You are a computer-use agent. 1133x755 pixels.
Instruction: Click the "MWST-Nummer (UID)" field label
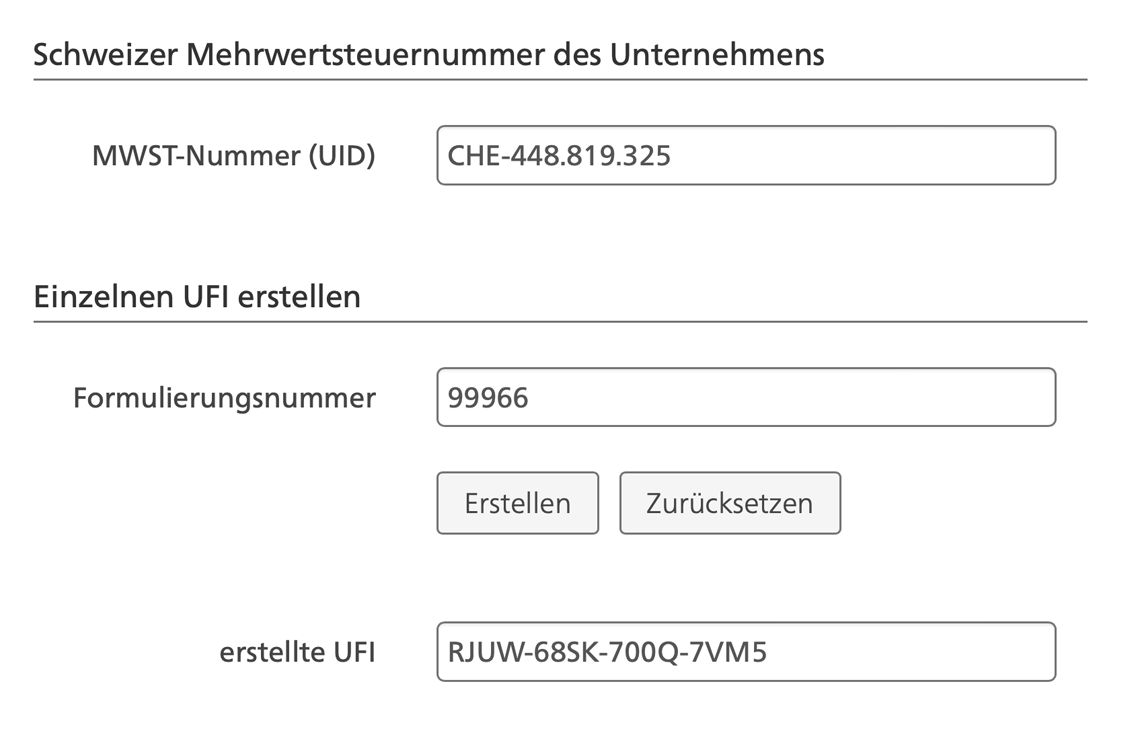(233, 156)
